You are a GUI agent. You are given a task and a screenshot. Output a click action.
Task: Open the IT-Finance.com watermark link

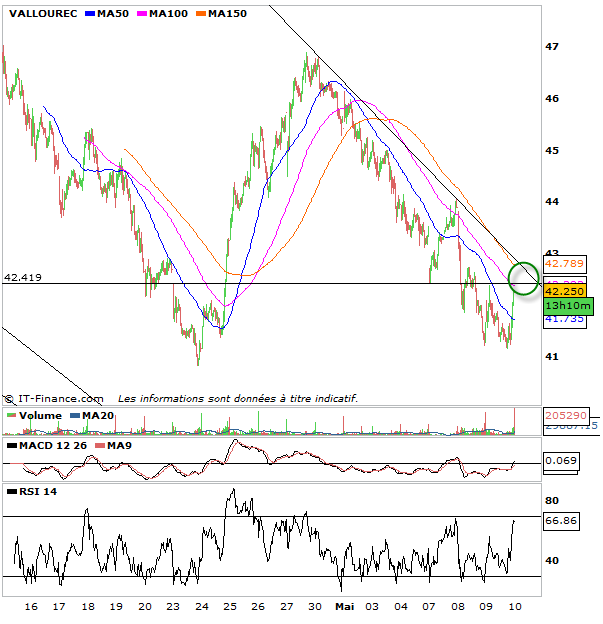[x=58, y=398]
